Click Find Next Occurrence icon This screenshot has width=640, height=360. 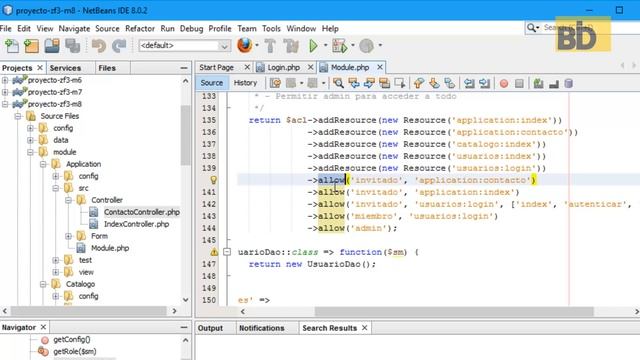coord(369,83)
